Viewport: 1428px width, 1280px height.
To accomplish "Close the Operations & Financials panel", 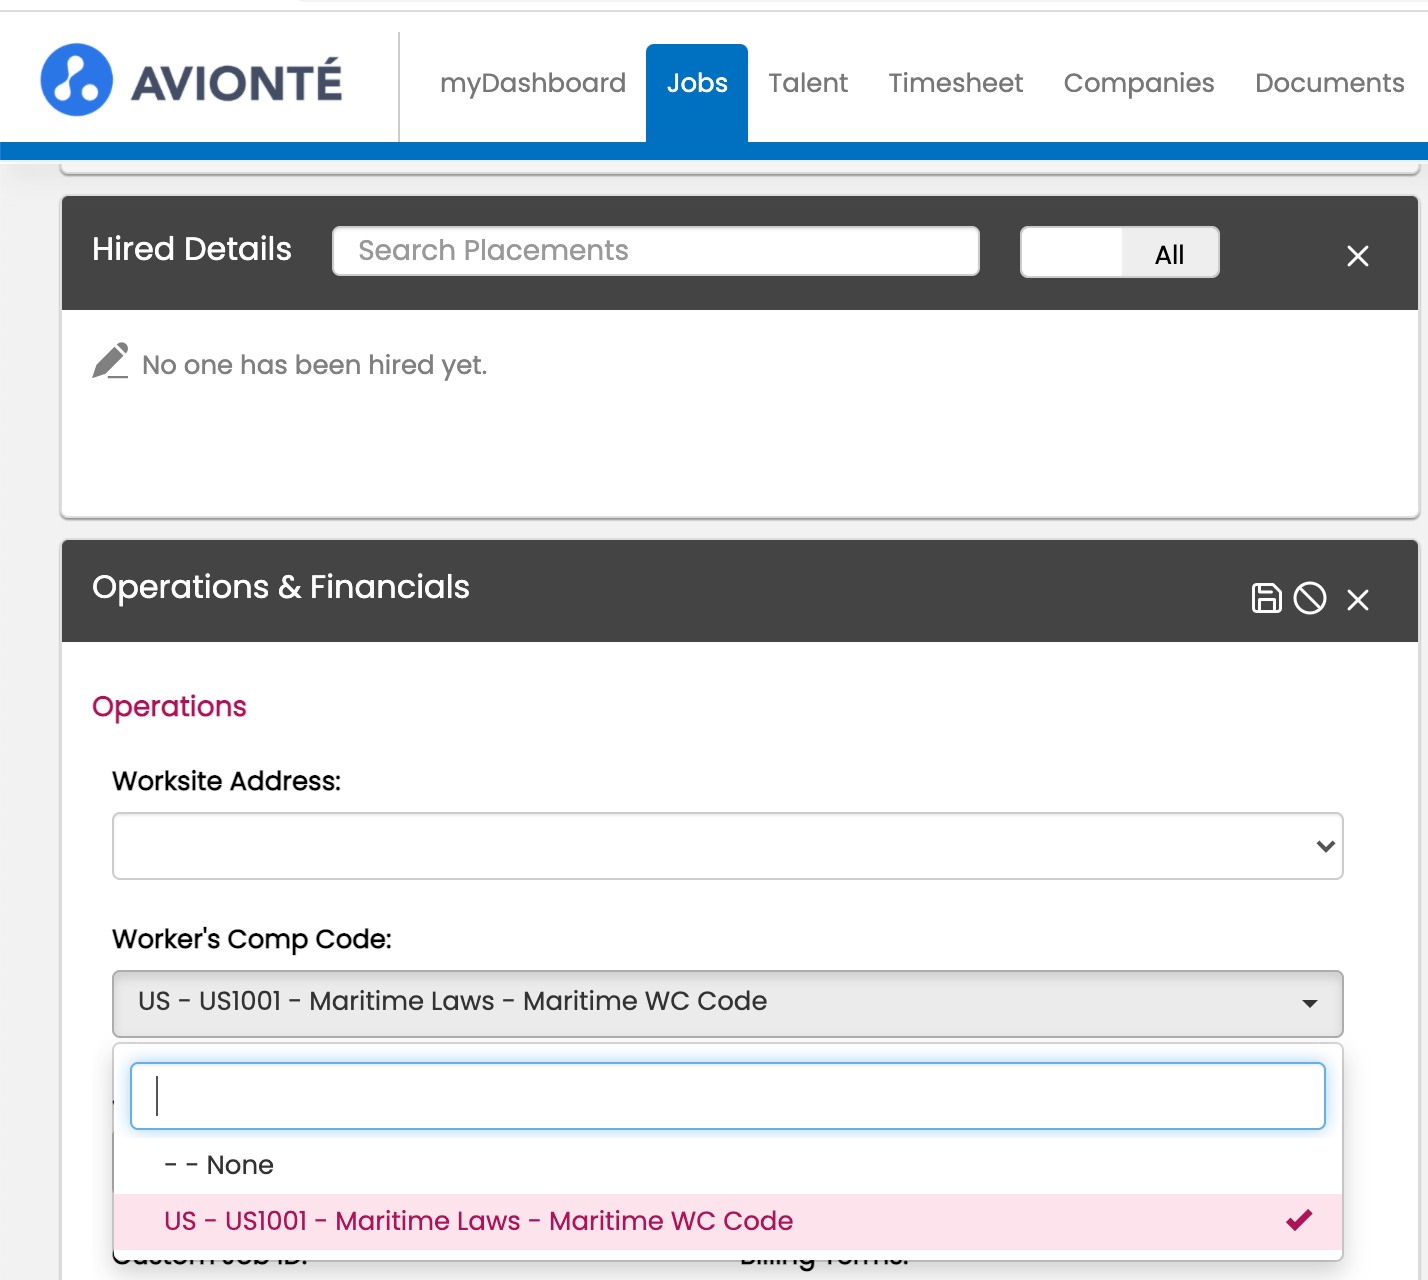I will [x=1357, y=600].
